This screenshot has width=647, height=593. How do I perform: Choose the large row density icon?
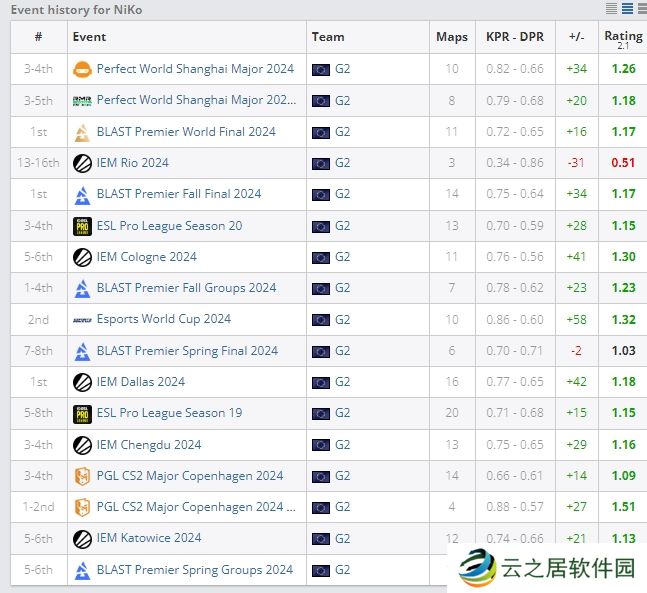[x=641, y=9]
